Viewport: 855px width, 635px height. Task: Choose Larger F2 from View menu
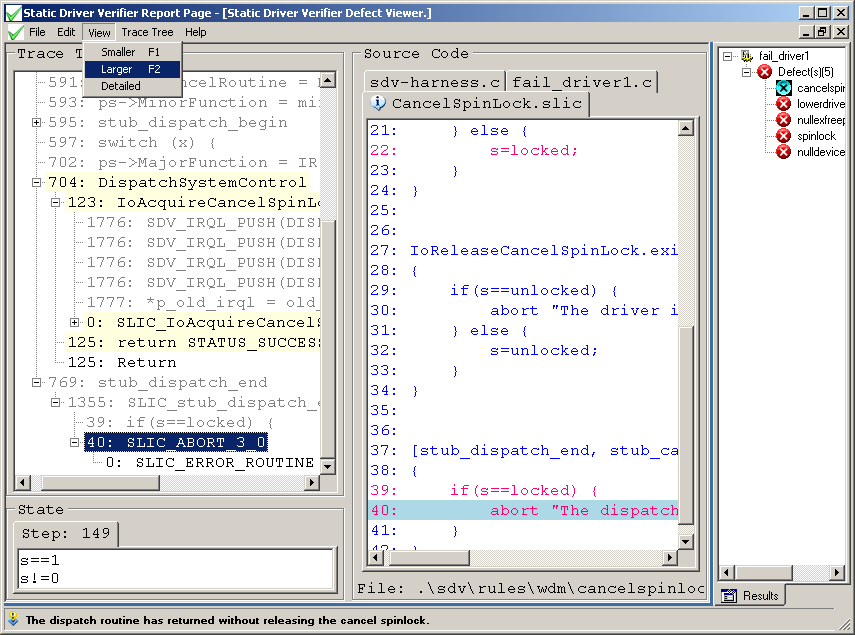tap(132, 69)
